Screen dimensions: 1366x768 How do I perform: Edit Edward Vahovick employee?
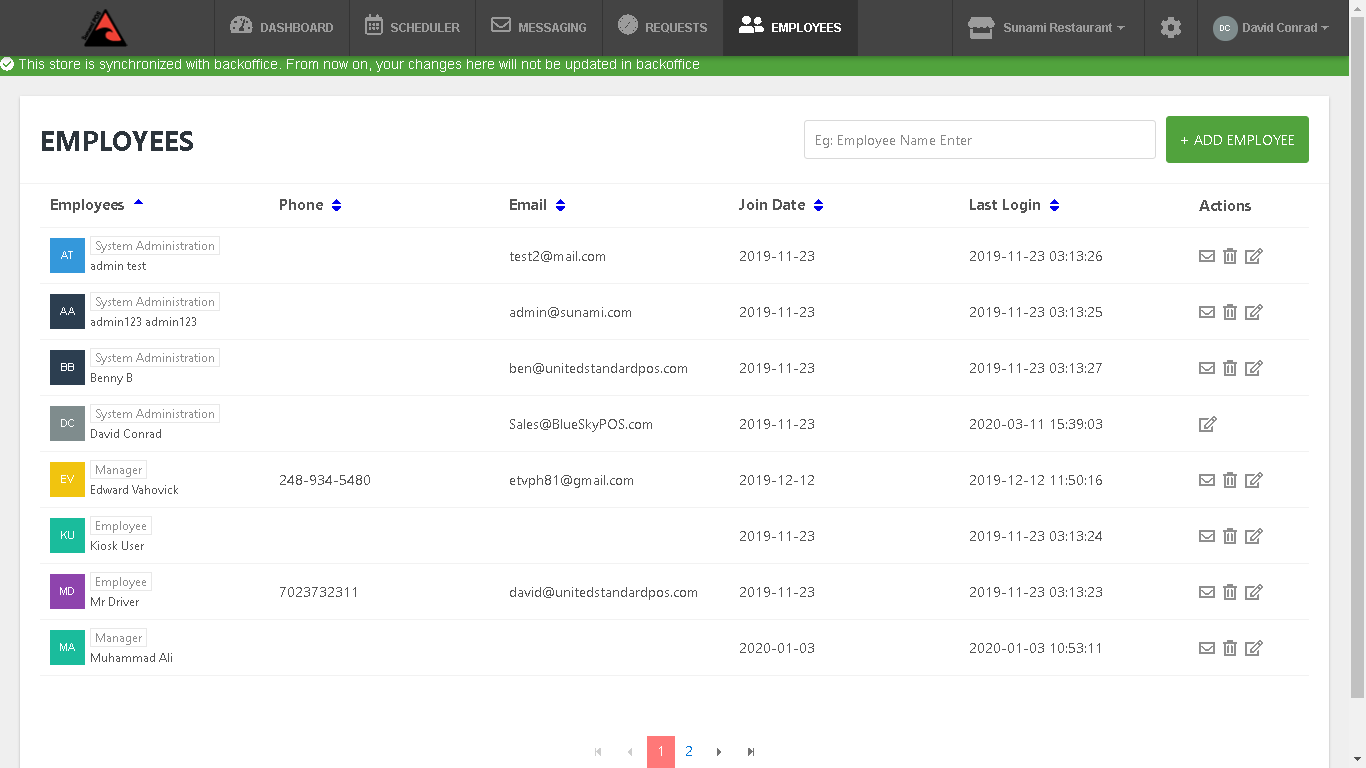click(x=1254, y=480)
